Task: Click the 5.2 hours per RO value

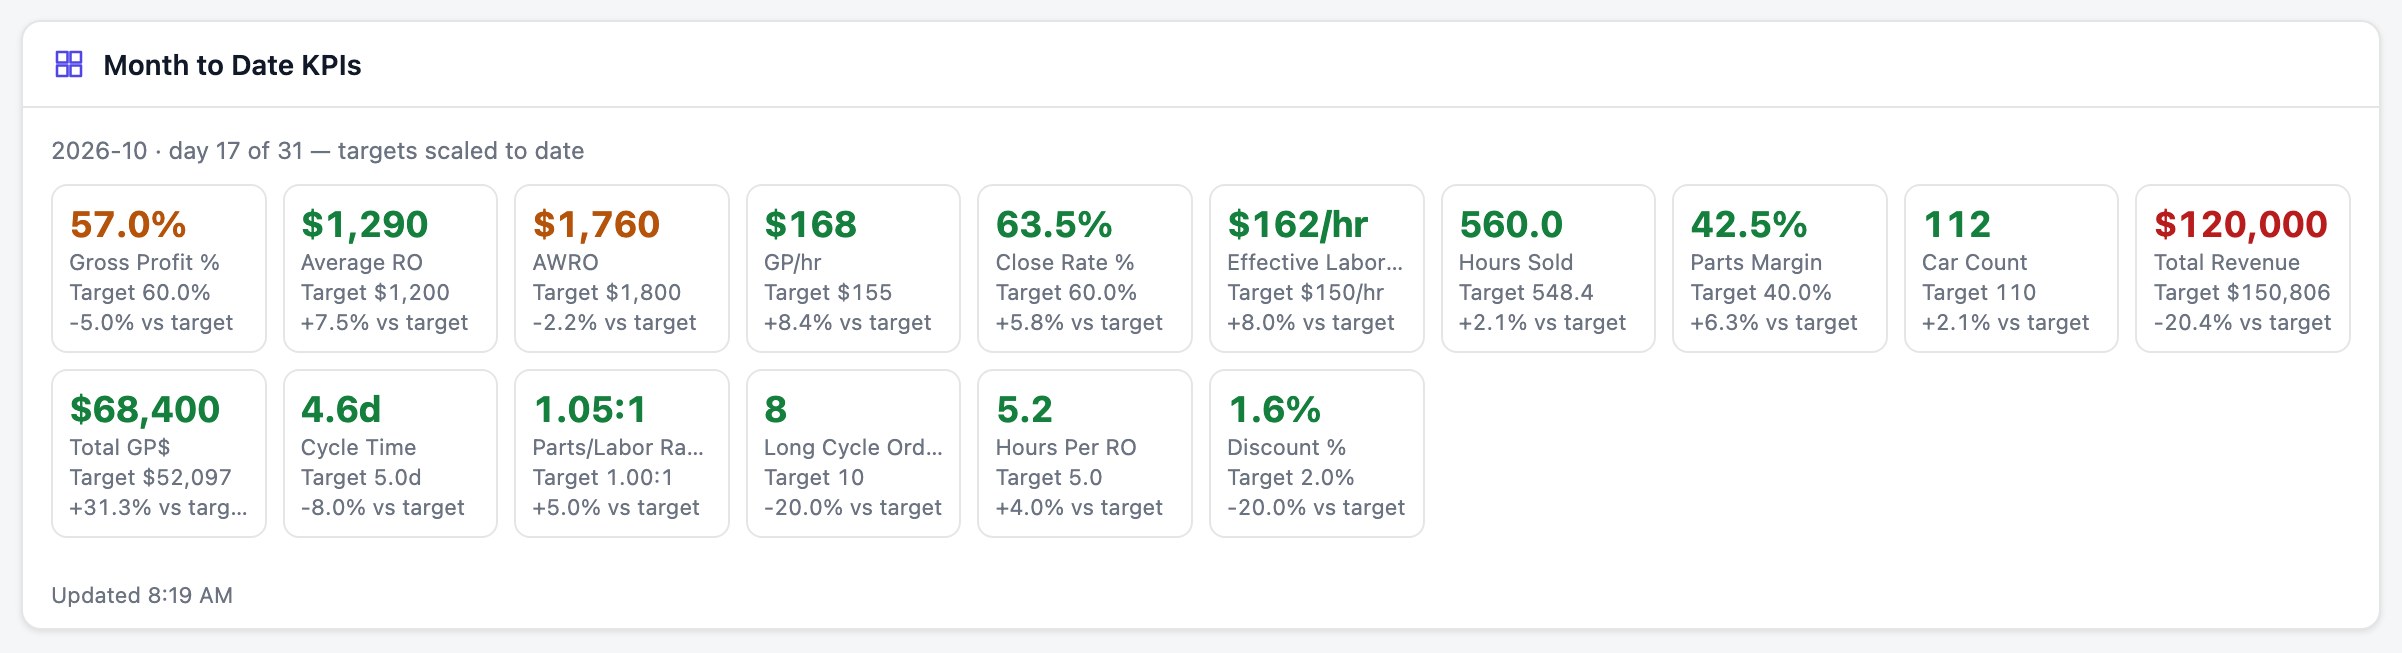Action: [x=1024, y=409]
